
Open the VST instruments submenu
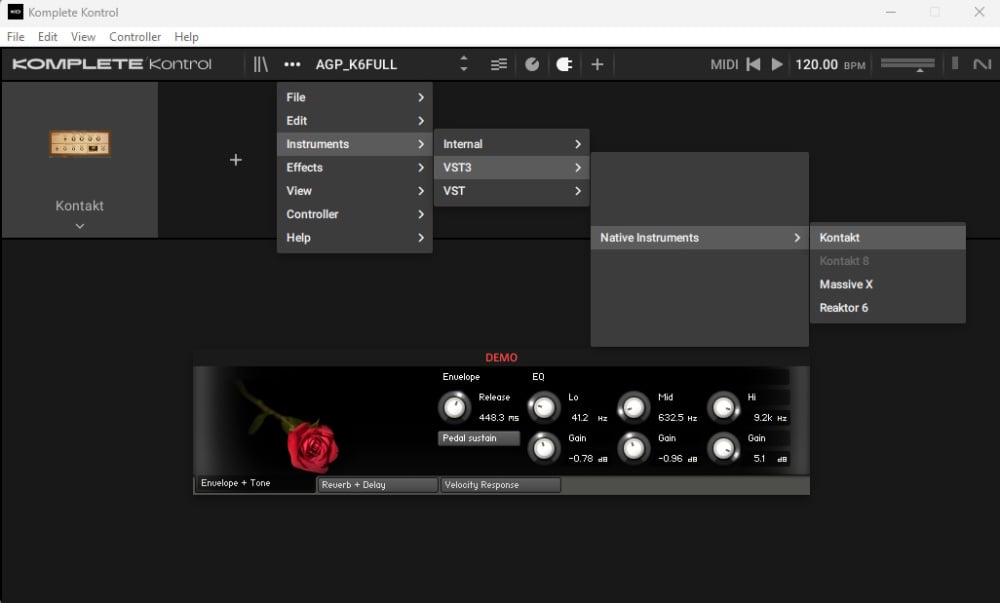[x=511, y=191]
